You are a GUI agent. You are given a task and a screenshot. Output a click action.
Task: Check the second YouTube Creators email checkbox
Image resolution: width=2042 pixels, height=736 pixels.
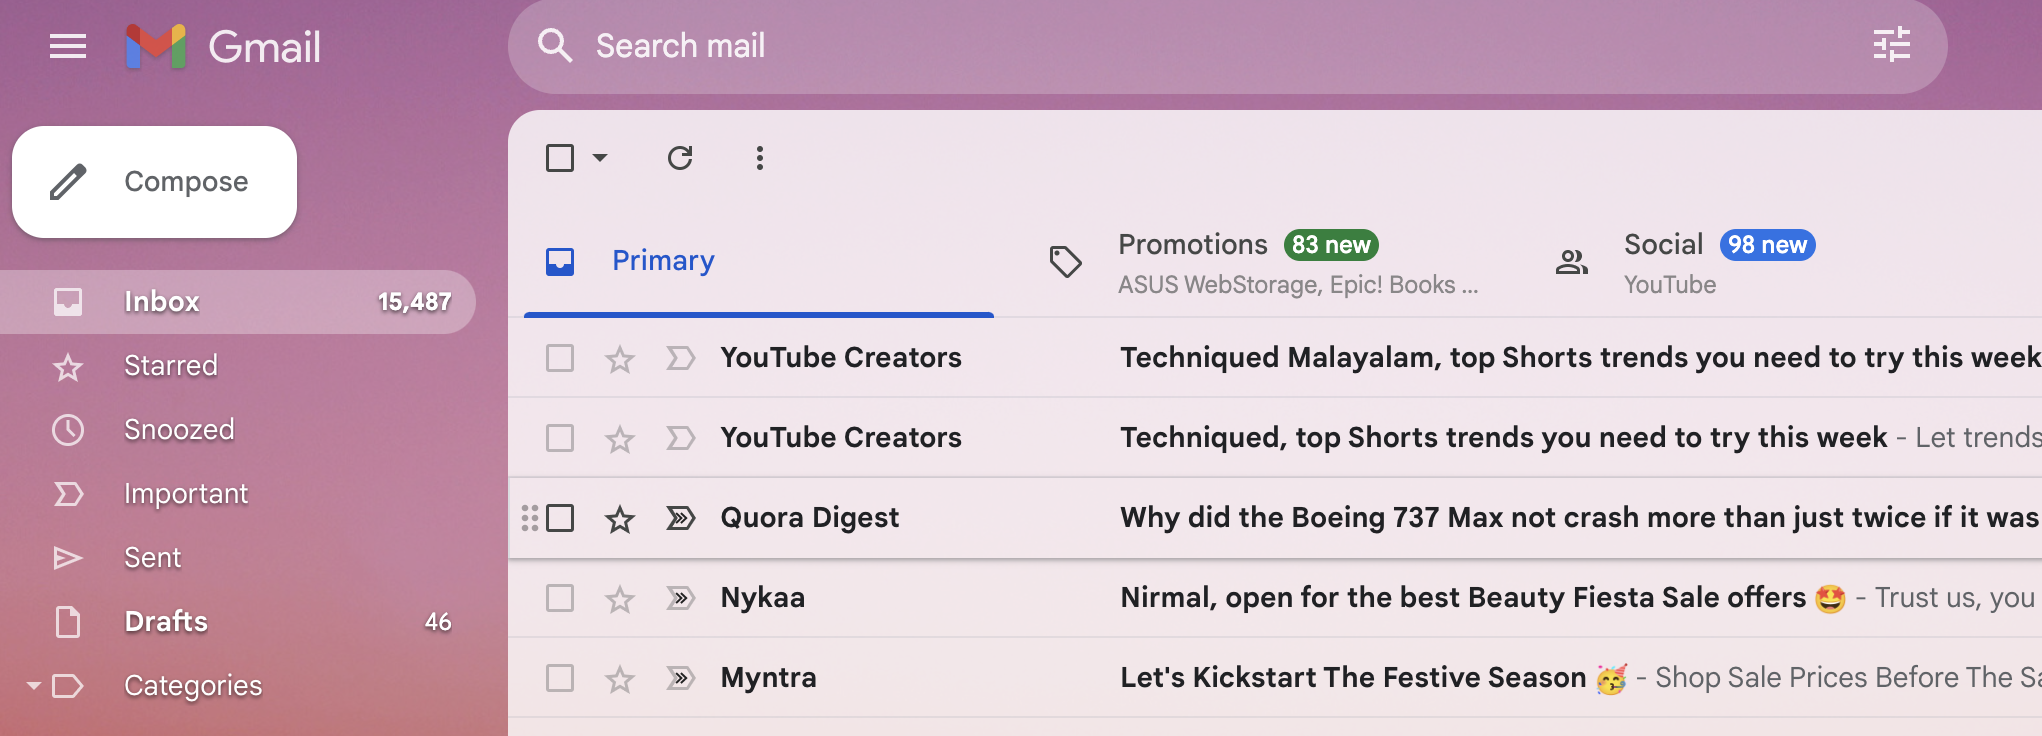coord(560,438)
